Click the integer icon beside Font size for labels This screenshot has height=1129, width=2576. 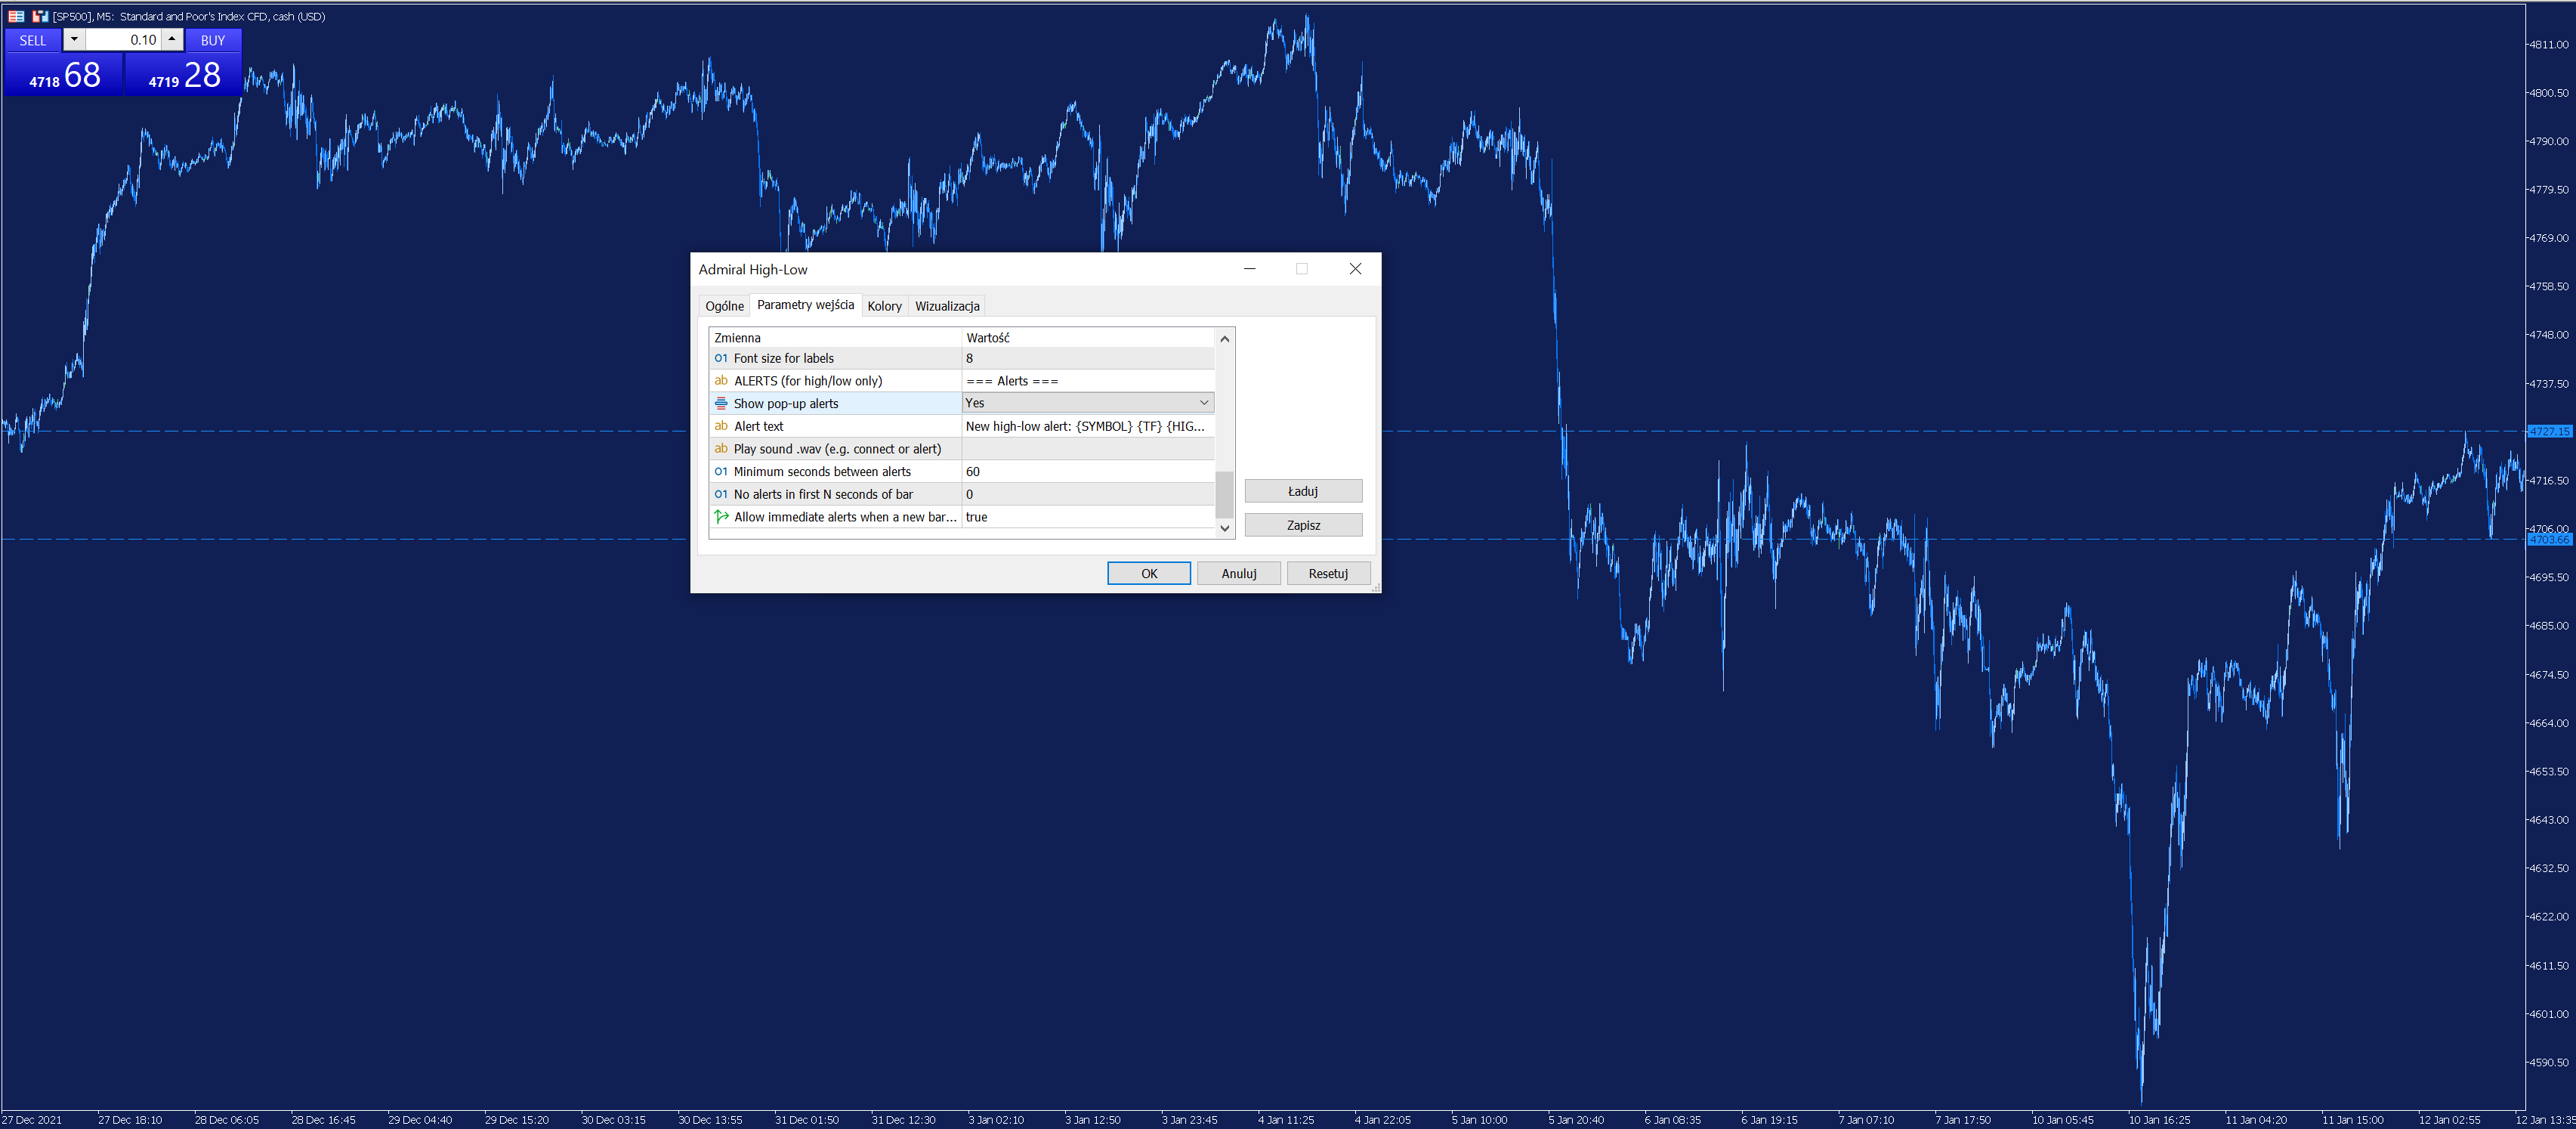(x=721, y=358)
